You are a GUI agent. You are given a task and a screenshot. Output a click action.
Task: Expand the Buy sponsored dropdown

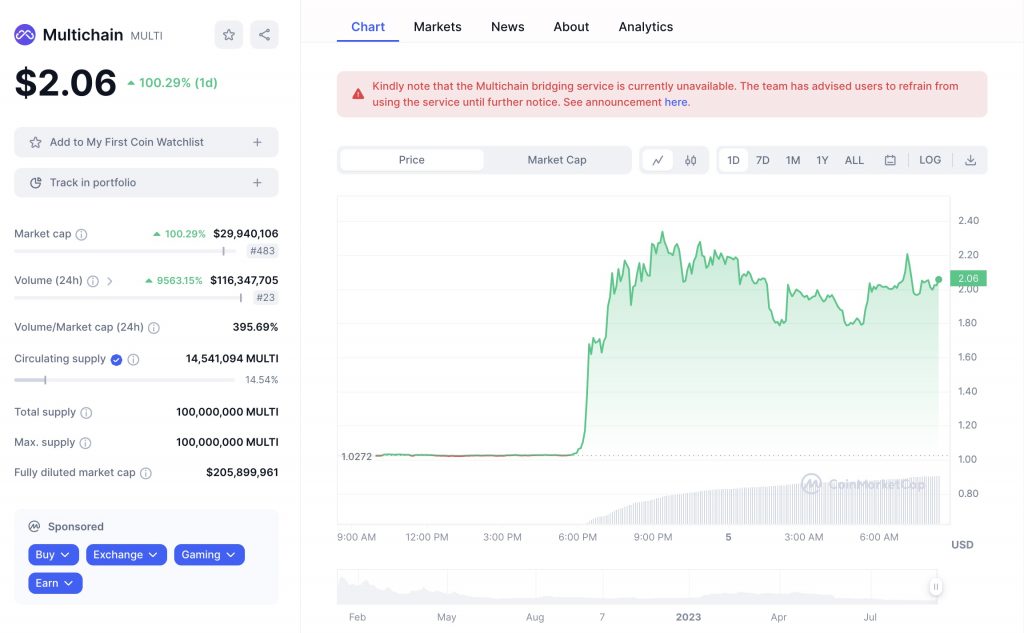click(54, 555)
